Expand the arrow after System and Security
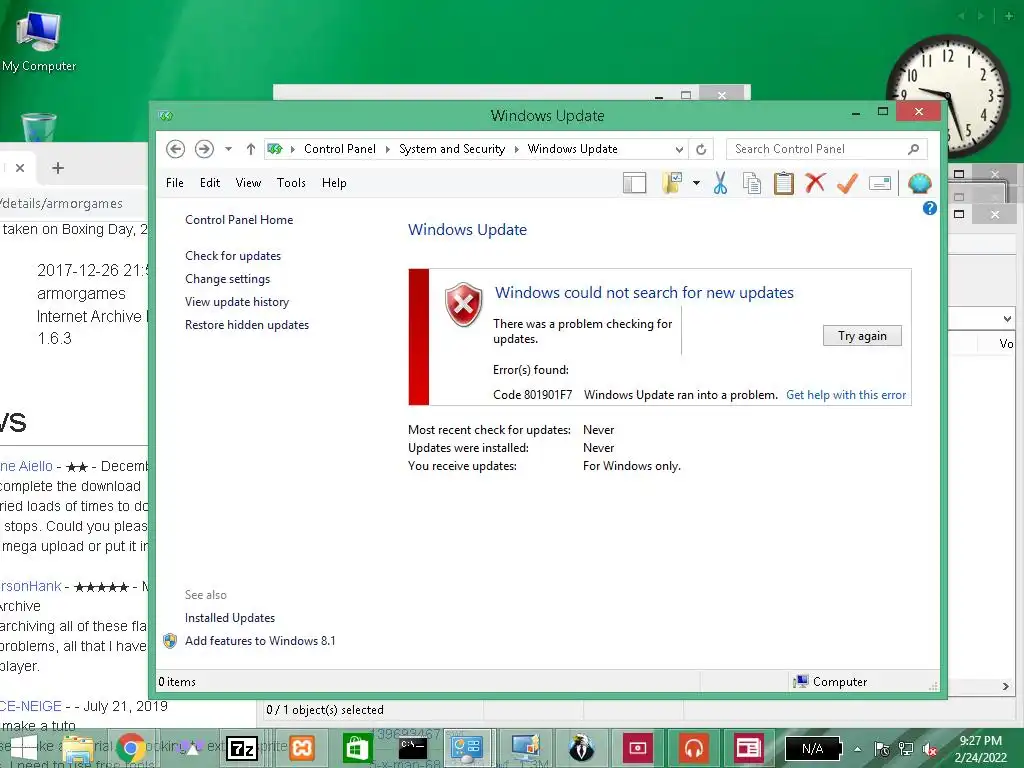 517,149
